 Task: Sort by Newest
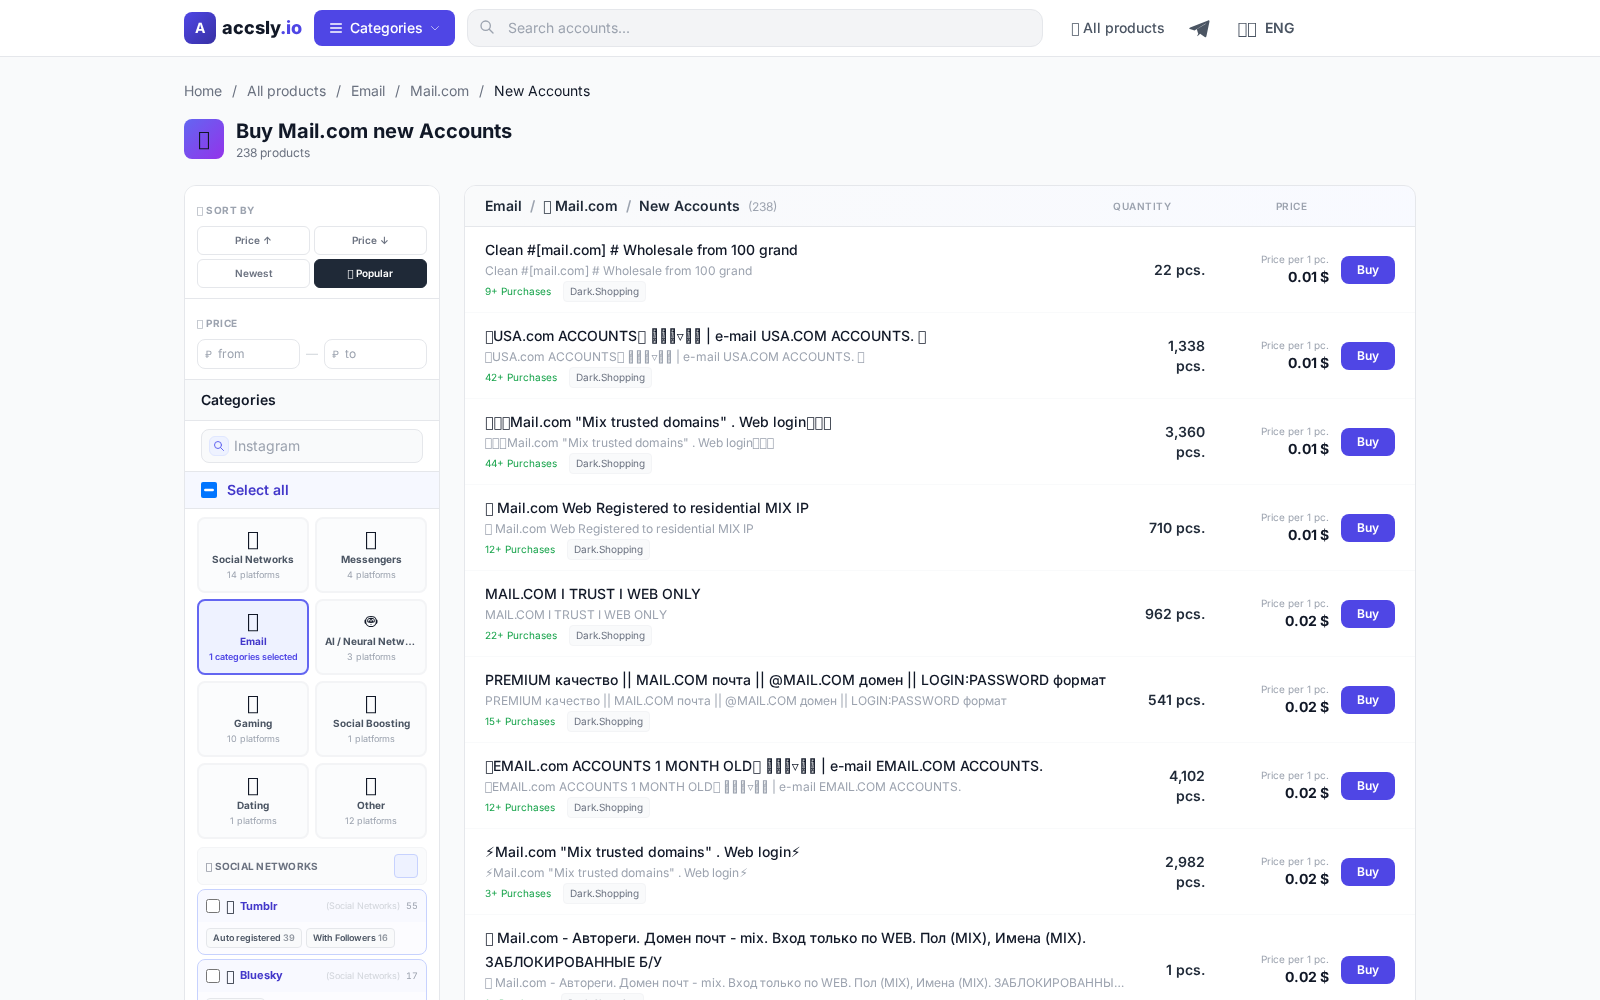(253, 273)
